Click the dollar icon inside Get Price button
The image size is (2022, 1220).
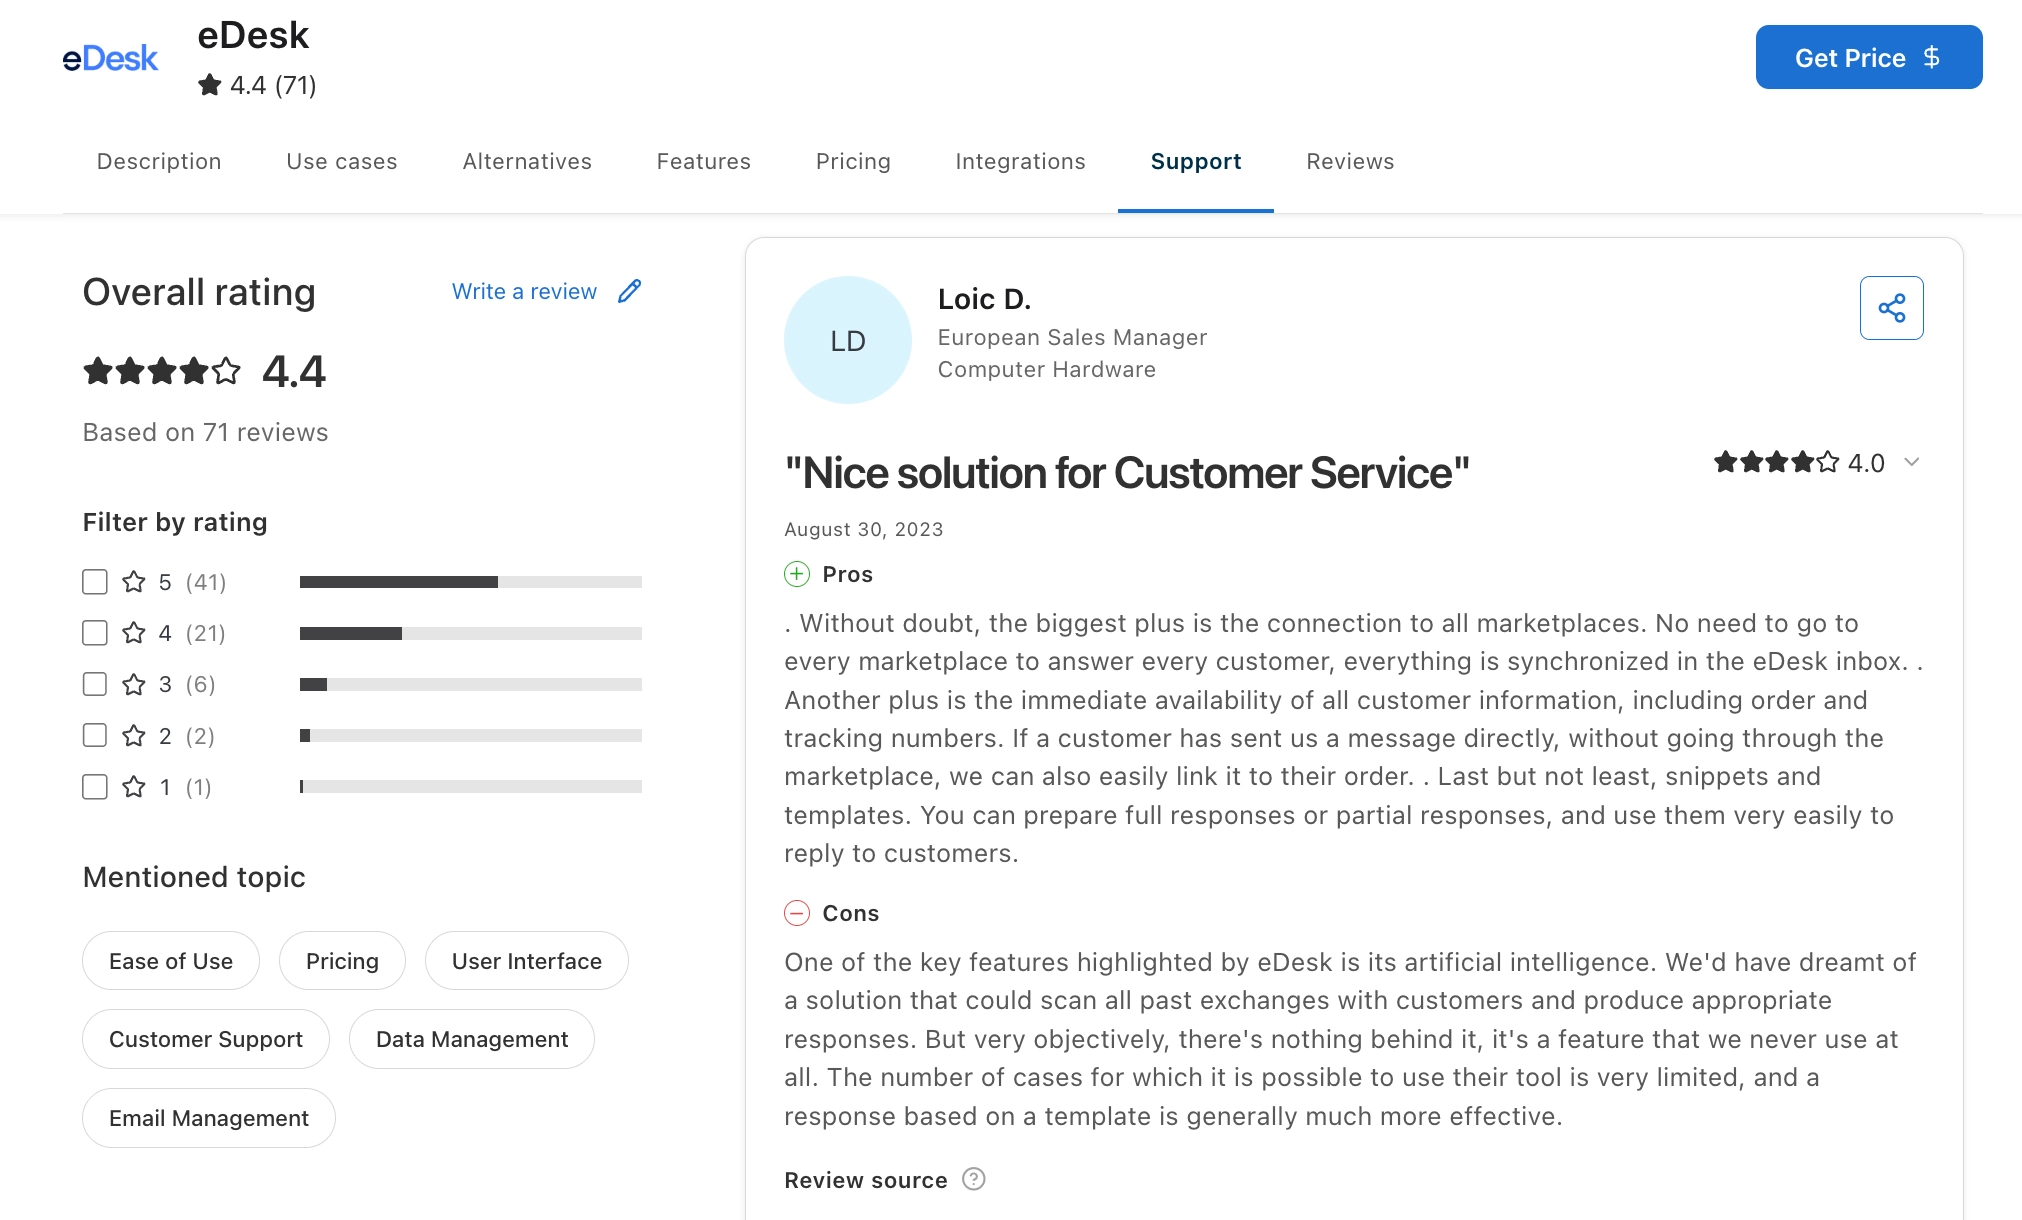coord(1932,57)
